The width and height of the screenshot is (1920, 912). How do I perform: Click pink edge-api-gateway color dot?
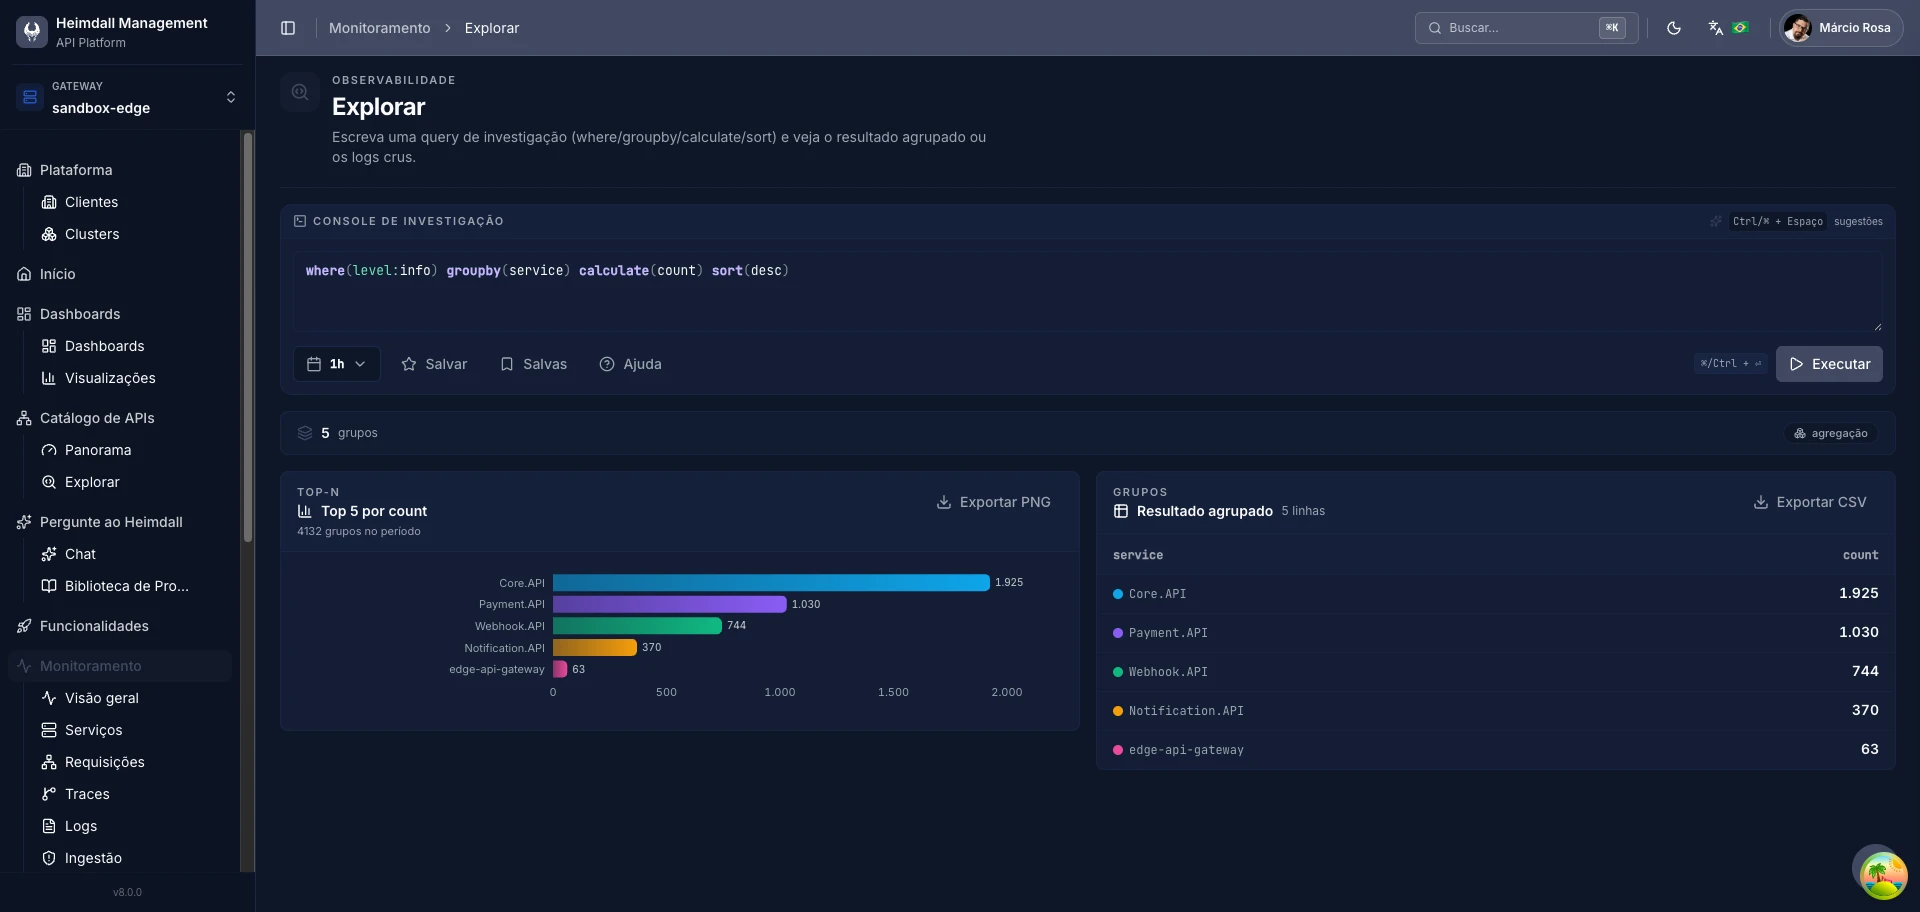click(x=1118, y=750)
